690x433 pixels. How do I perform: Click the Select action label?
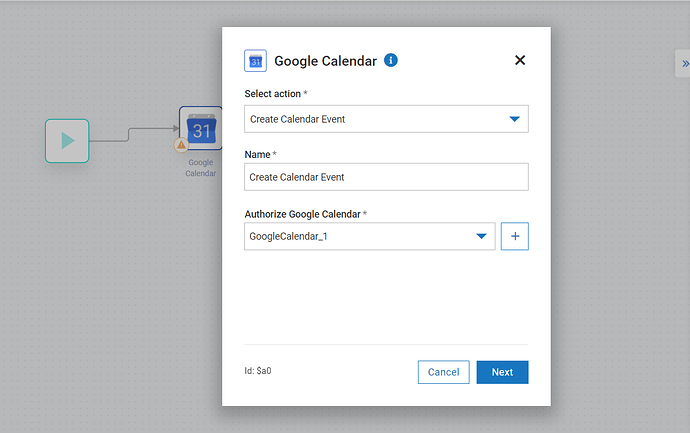[273, 94]
